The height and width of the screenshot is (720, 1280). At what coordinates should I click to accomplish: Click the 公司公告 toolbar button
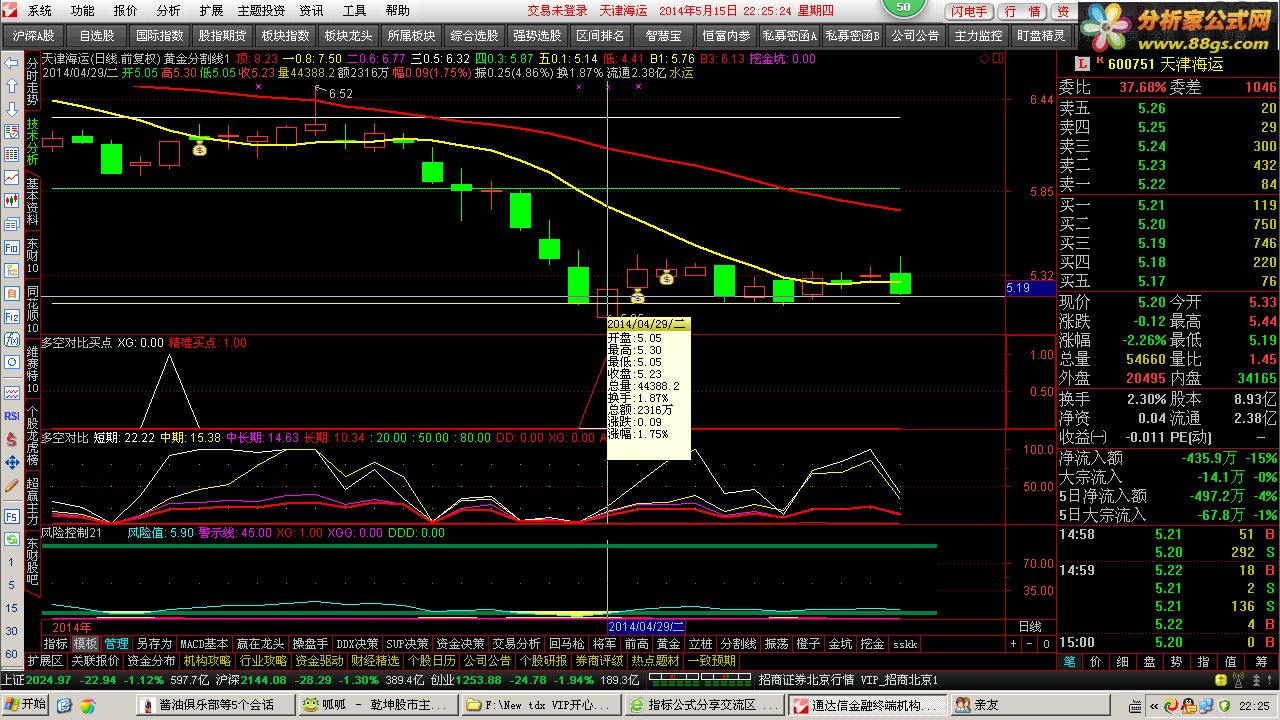[x=915, y=35]
